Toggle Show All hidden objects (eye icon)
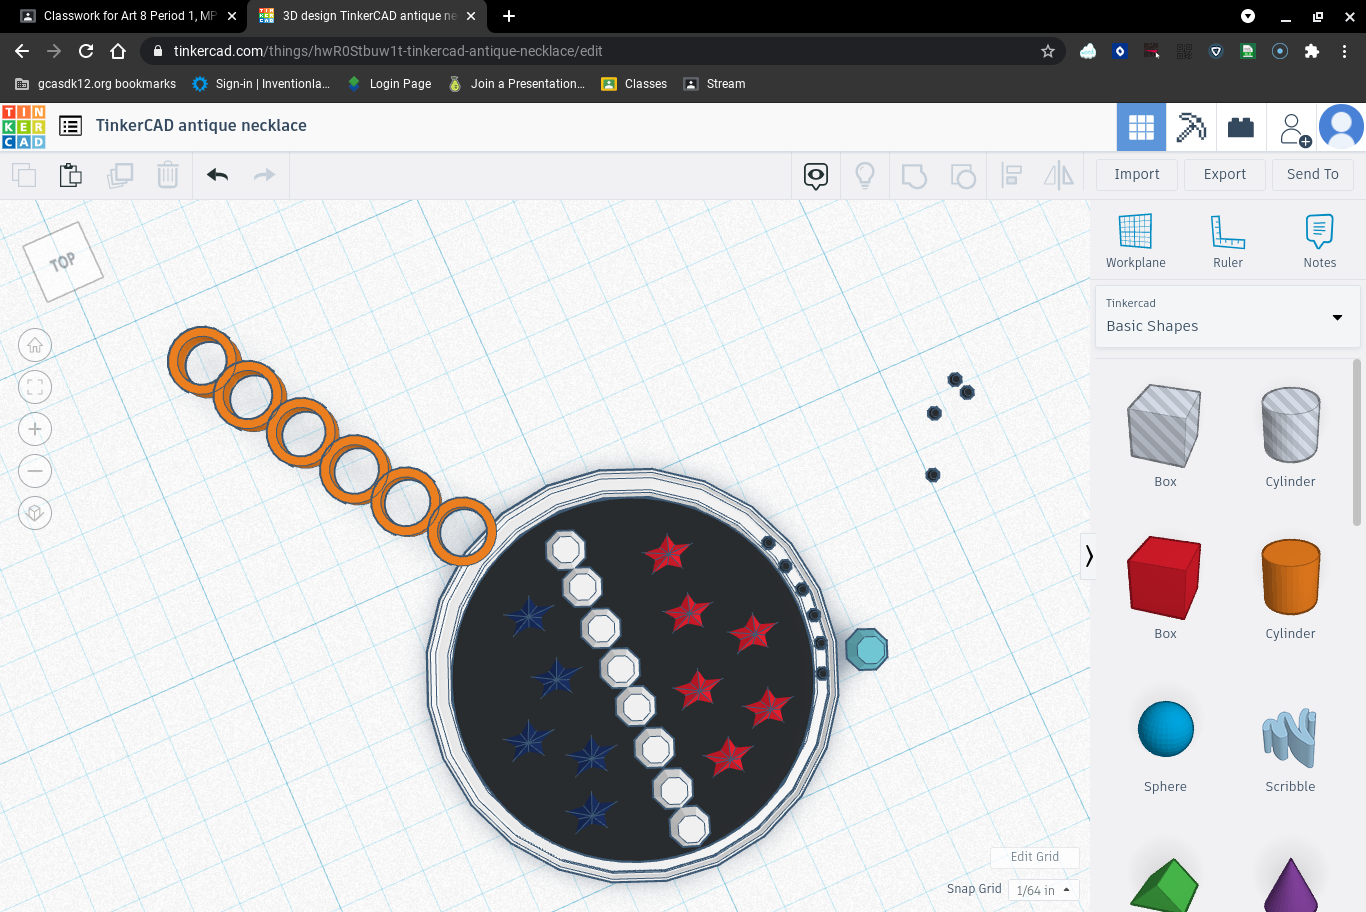Screen dimensions: 1366x912 point(815,175)
